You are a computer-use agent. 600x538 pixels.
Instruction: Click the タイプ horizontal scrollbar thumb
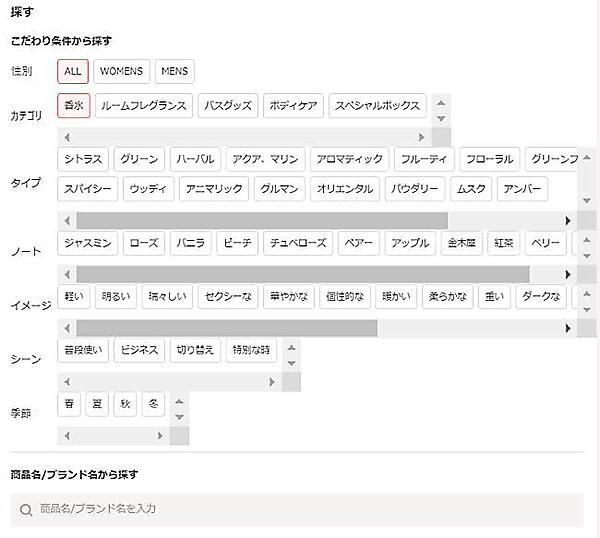coord(262,221)
